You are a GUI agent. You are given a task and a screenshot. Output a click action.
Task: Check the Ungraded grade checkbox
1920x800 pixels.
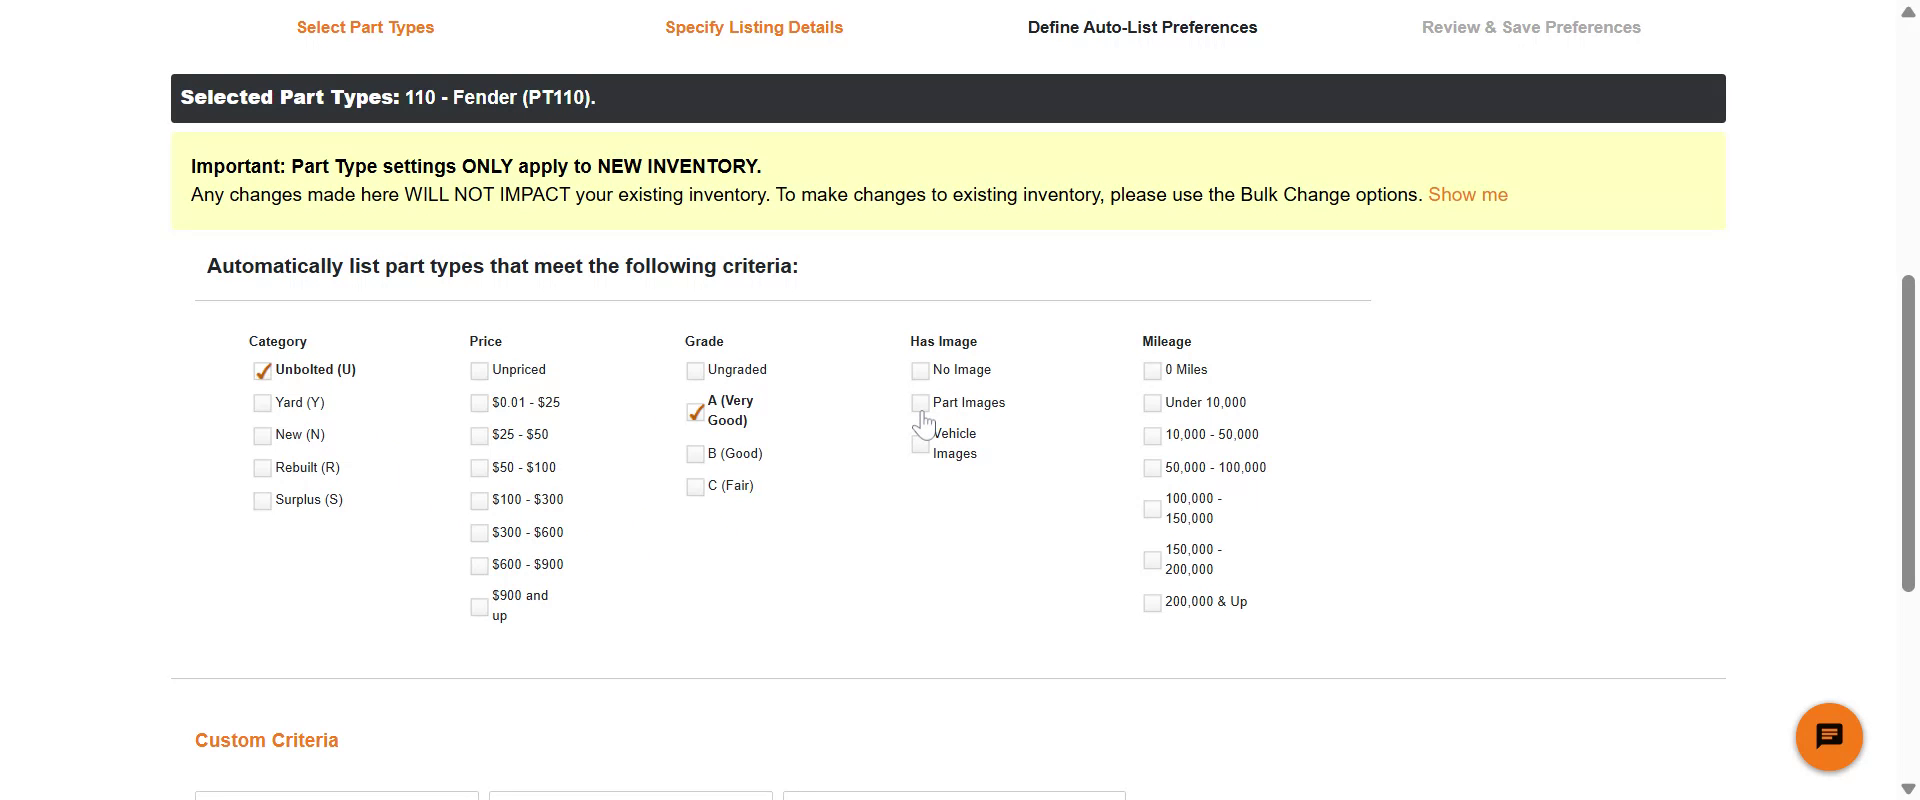(x=695, y=371)
